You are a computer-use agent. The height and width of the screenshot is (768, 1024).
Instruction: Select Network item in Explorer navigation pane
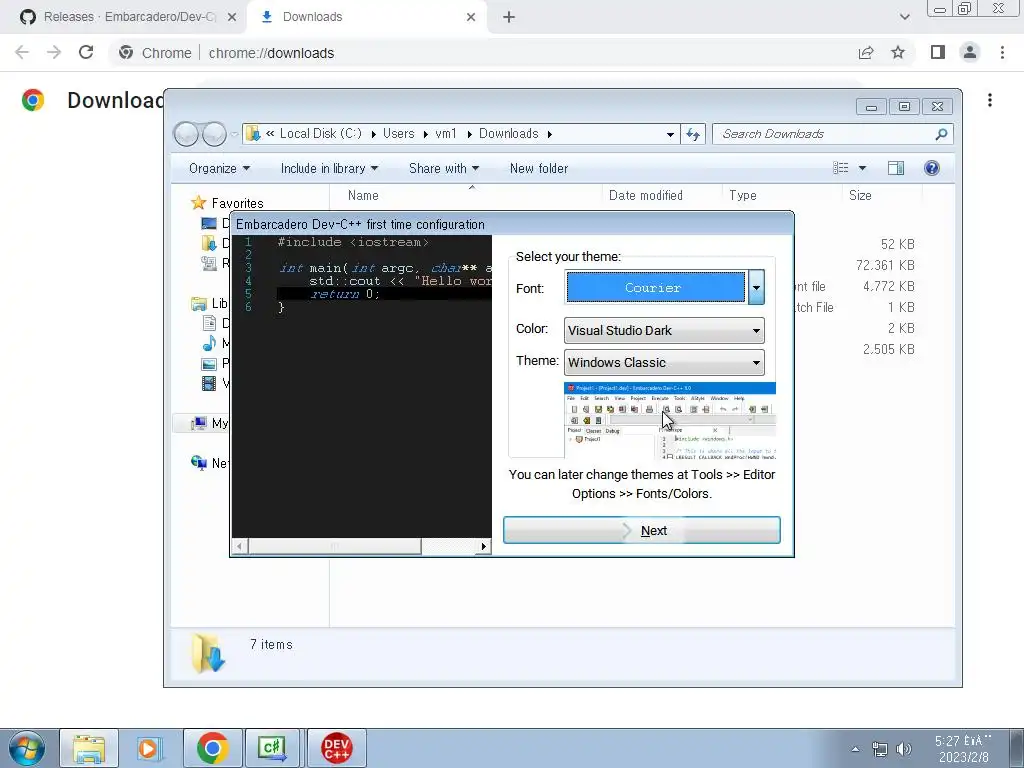click(210, 463)
